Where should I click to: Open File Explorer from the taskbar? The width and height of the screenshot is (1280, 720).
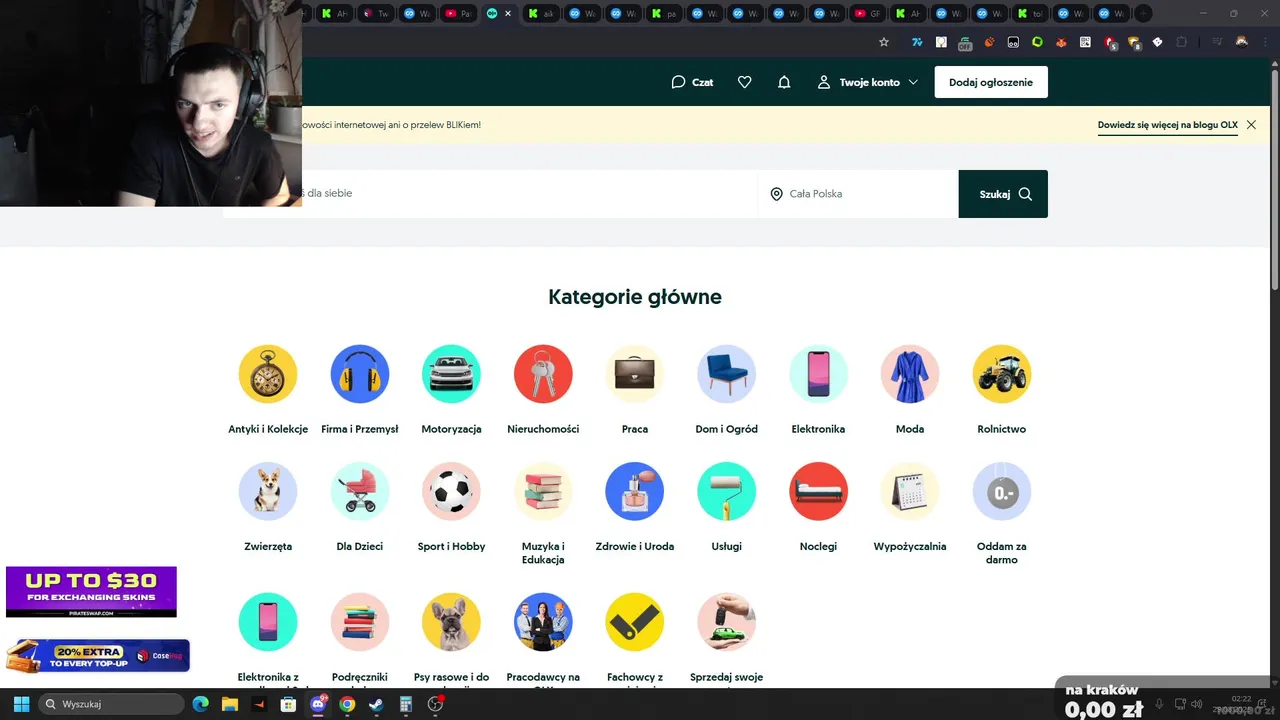tap(229, 704)
